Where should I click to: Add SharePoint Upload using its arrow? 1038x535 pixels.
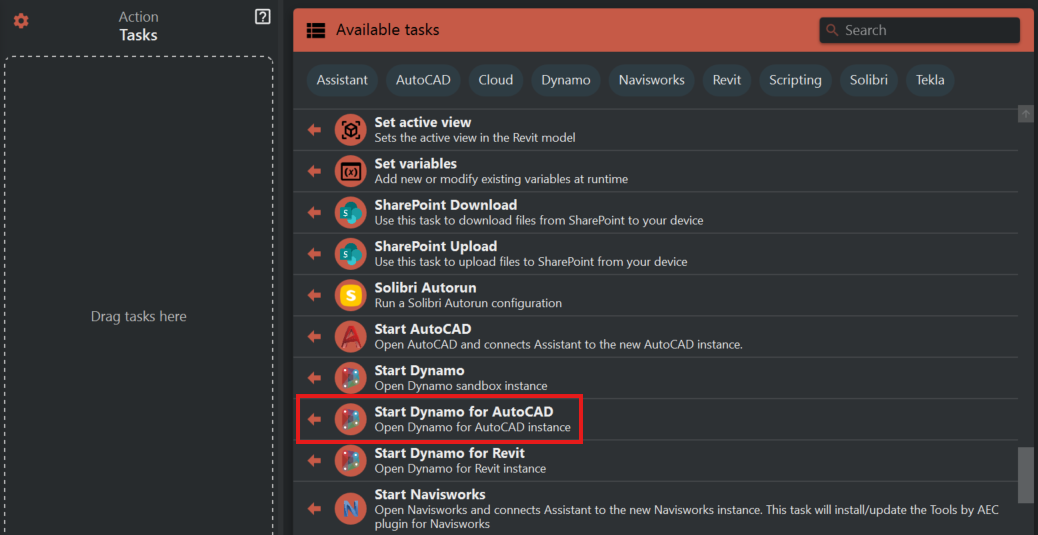point(314,254)
